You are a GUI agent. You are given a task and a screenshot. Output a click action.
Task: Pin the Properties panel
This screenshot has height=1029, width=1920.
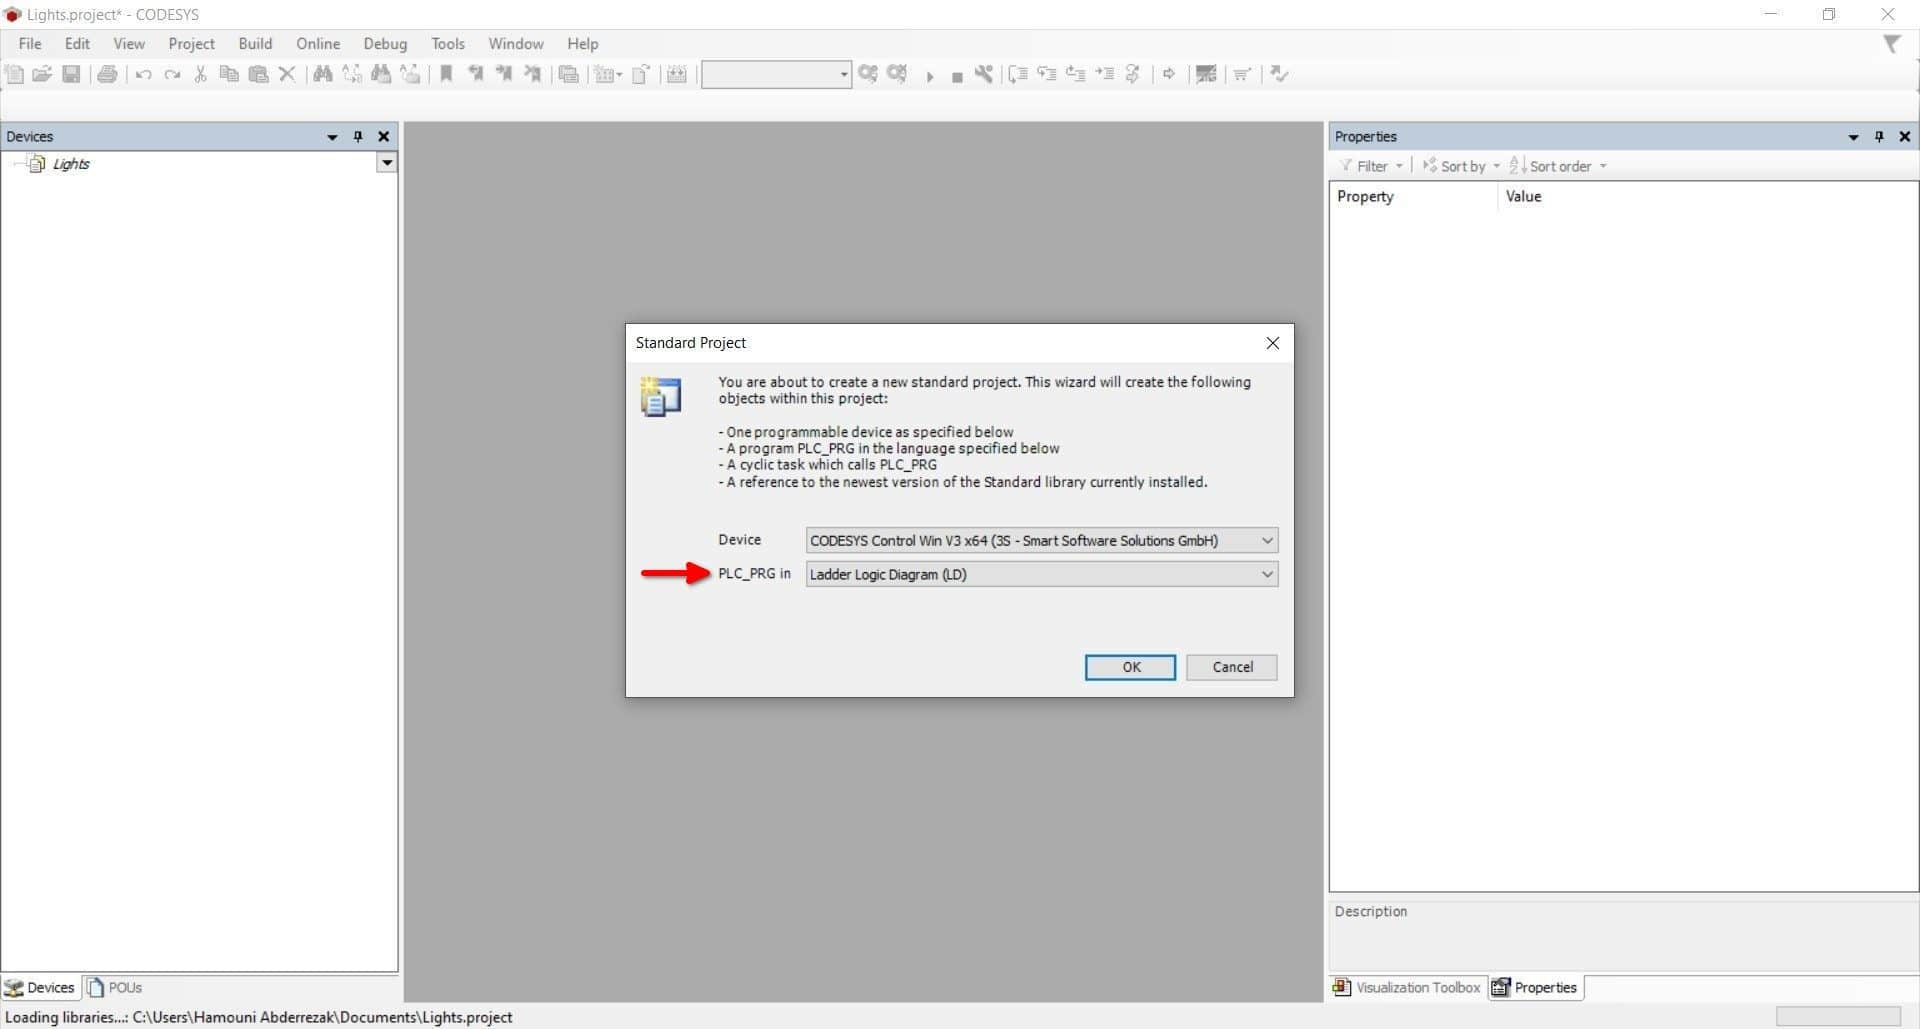point(1879,137)
